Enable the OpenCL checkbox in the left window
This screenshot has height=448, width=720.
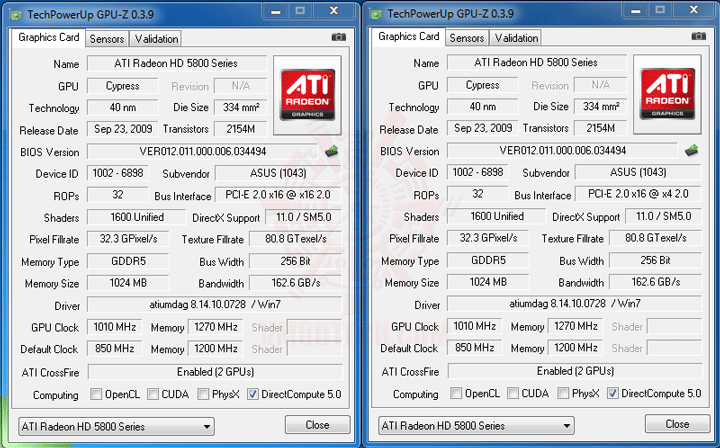point(96,394)
